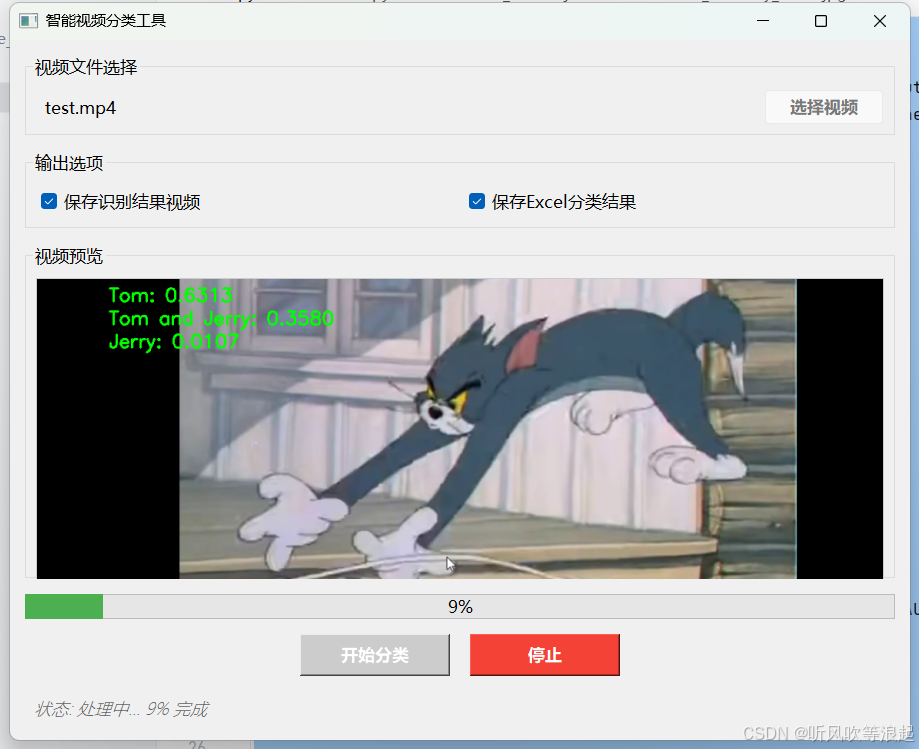Click the Tom and Jerry video preview

coord(460,428)
